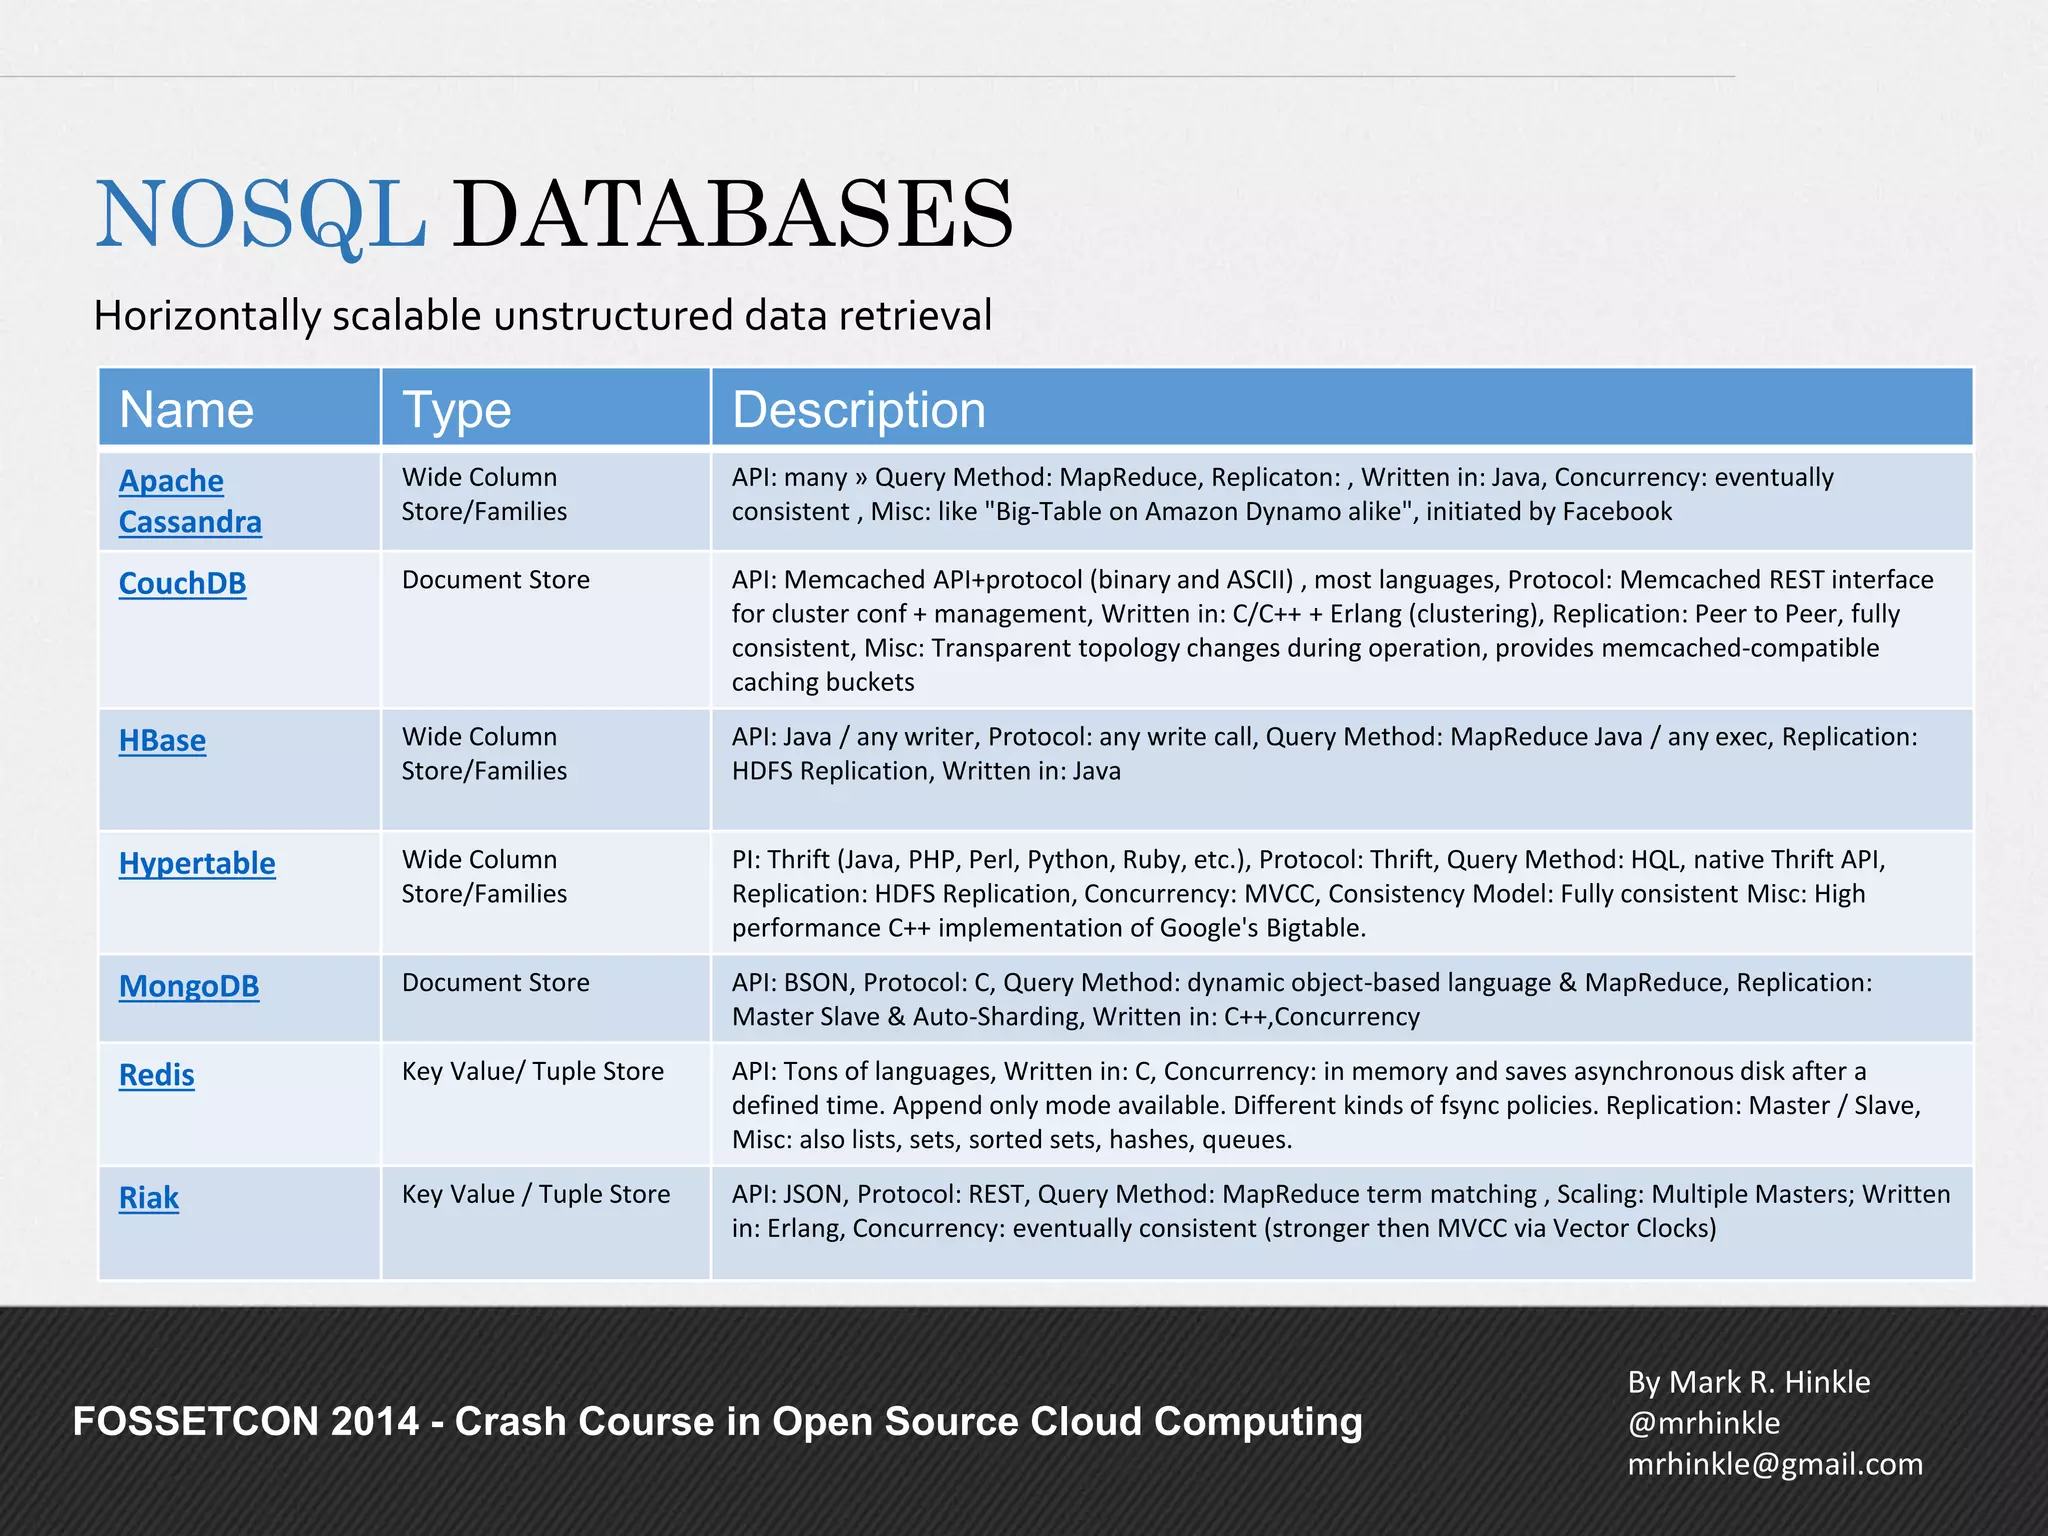Open the Apache Cassandra link

click(190, 501)
